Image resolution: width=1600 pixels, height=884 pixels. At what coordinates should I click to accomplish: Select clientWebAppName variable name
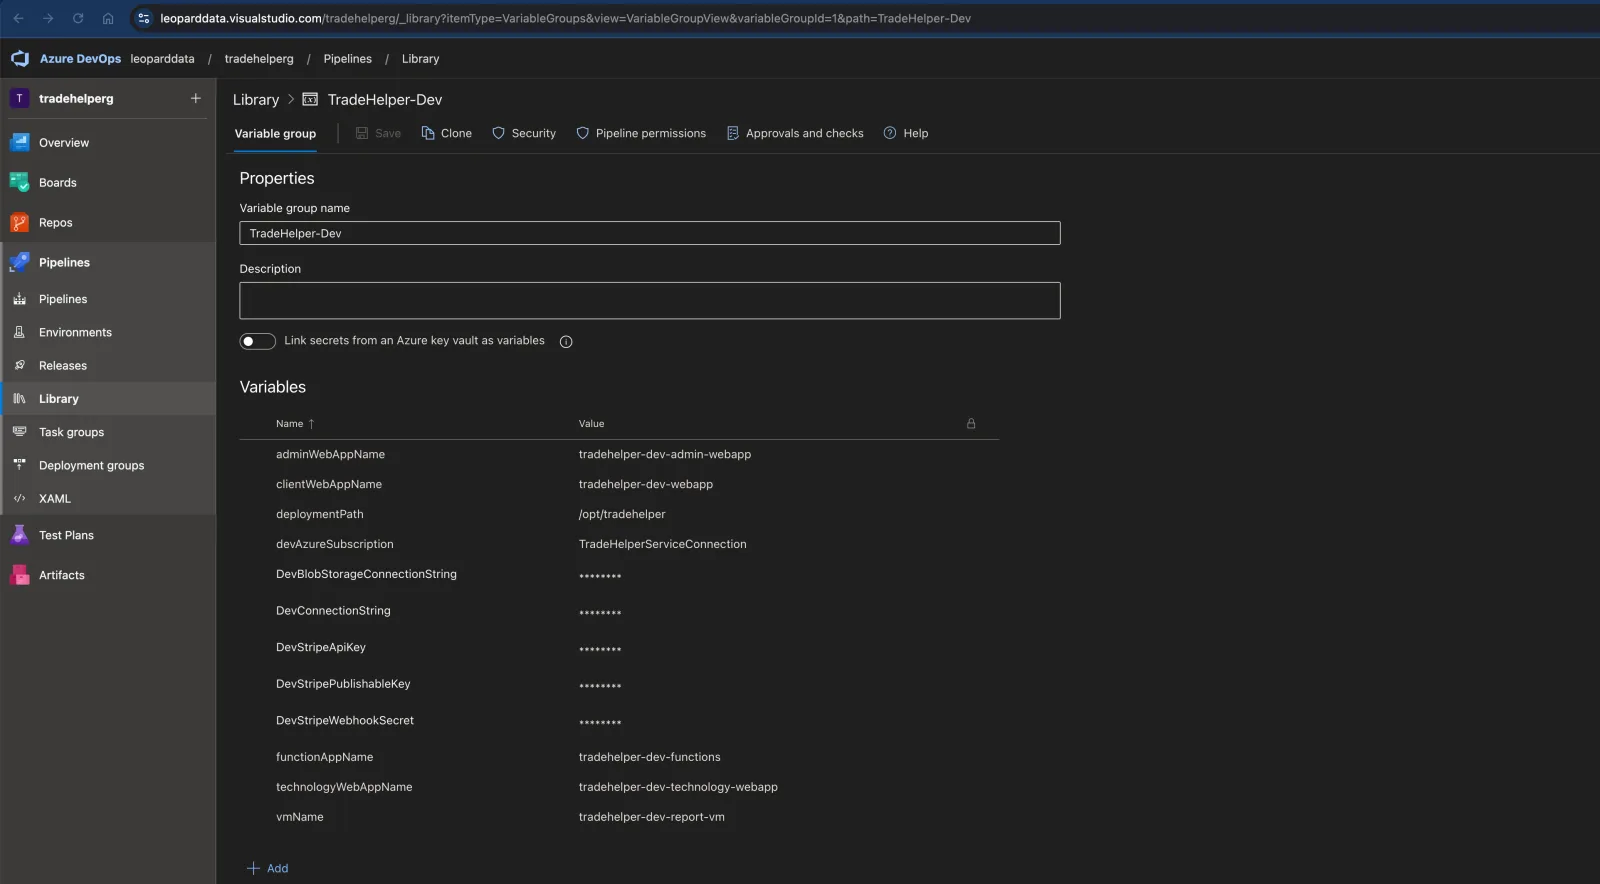(329, 484)
